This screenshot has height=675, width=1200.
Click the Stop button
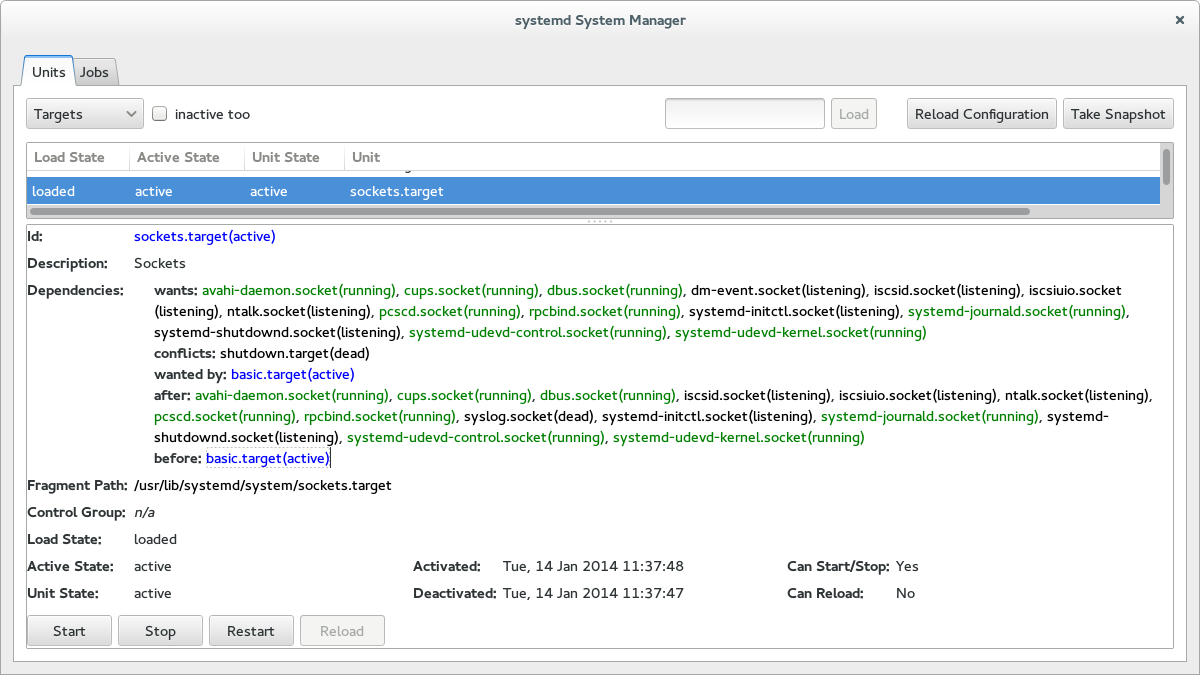[160, 631]
